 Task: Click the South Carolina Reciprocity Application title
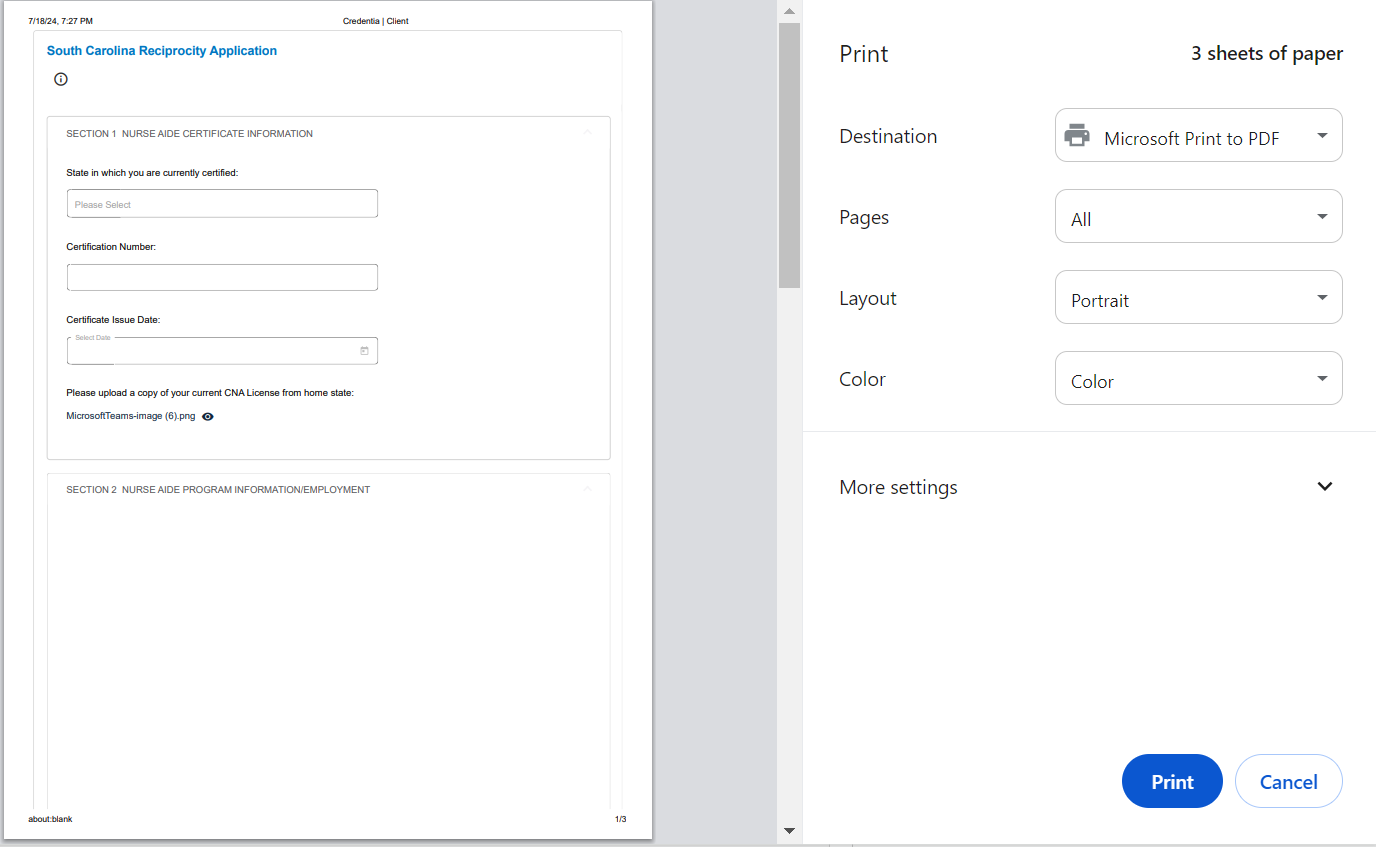[x=162, y=51]
